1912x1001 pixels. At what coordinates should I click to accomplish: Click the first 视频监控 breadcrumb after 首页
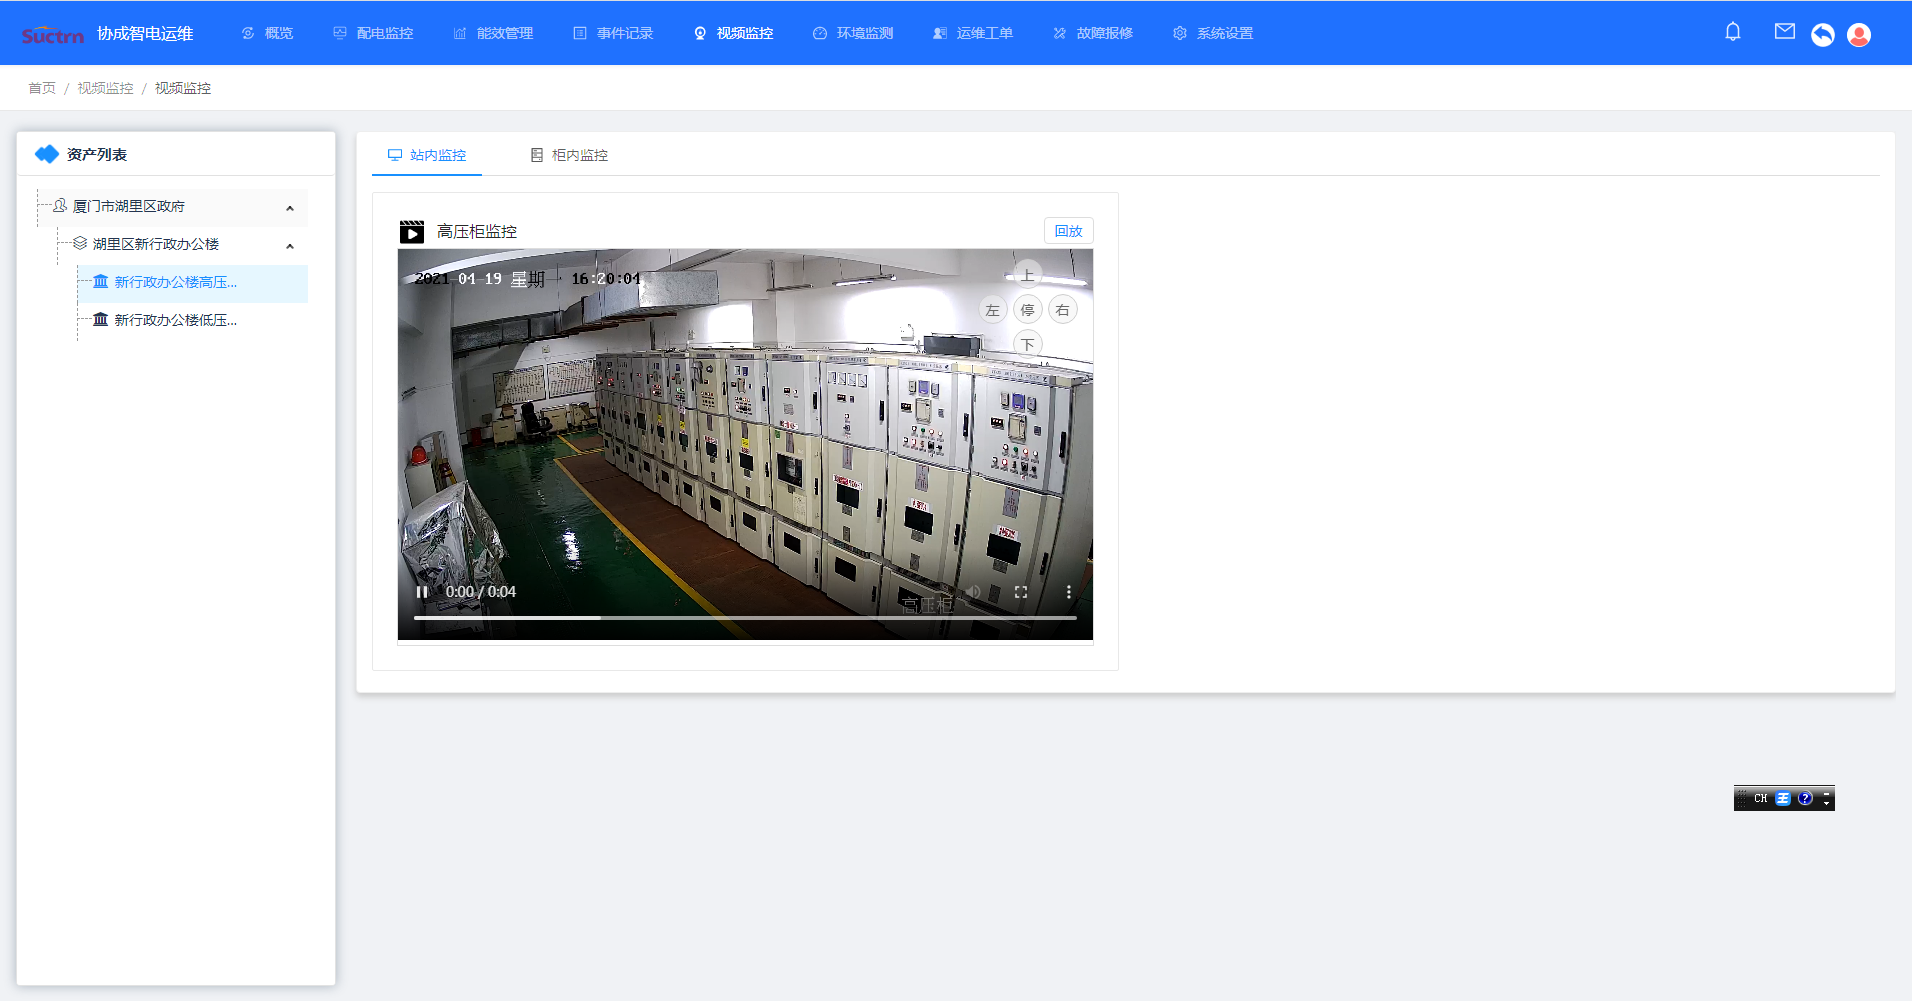click(105, 88)
